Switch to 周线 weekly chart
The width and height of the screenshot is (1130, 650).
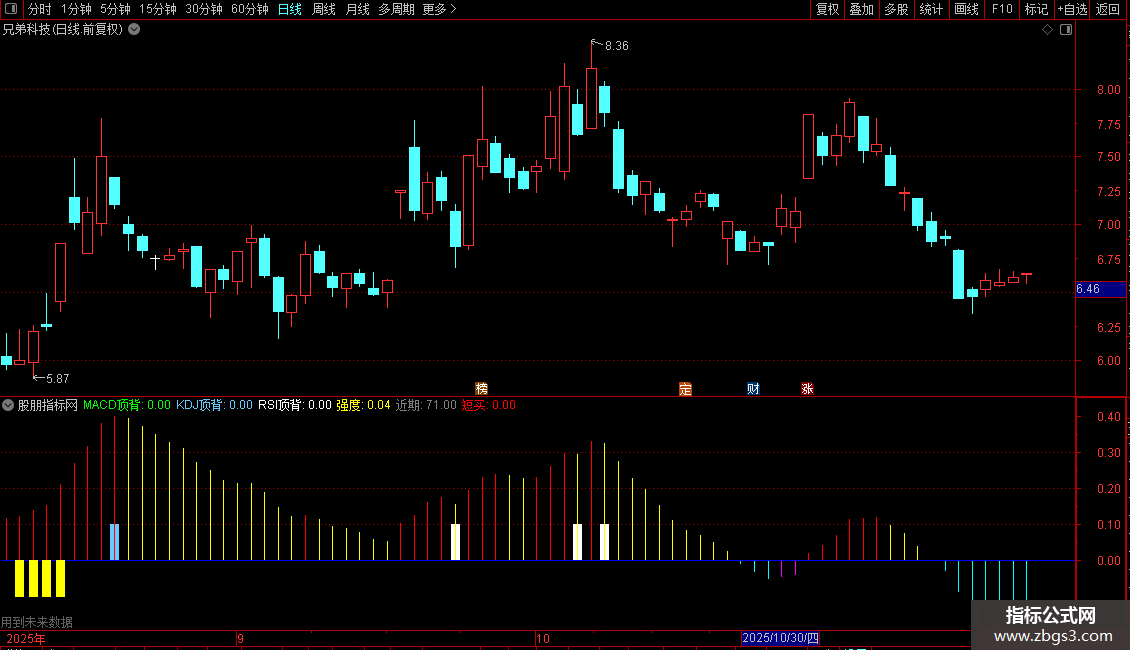[x=324, y=9]
